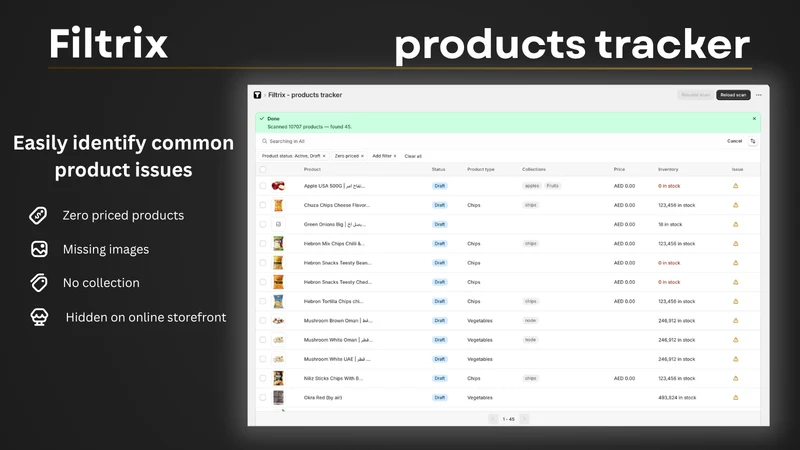Click the '18 in stock' inventory value
The image size is (800, 450).
point(670,224)
